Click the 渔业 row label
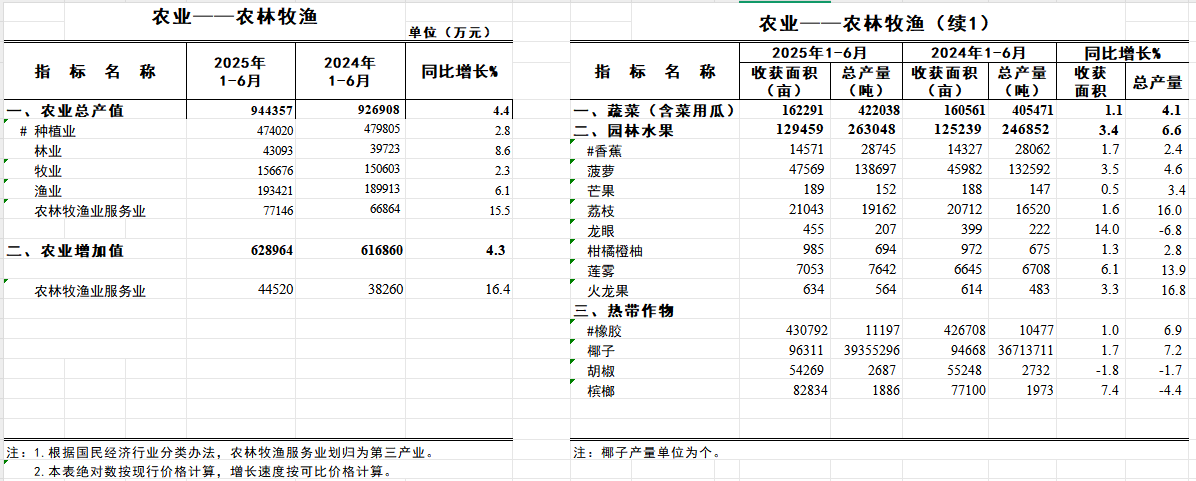 click(49, 191)
